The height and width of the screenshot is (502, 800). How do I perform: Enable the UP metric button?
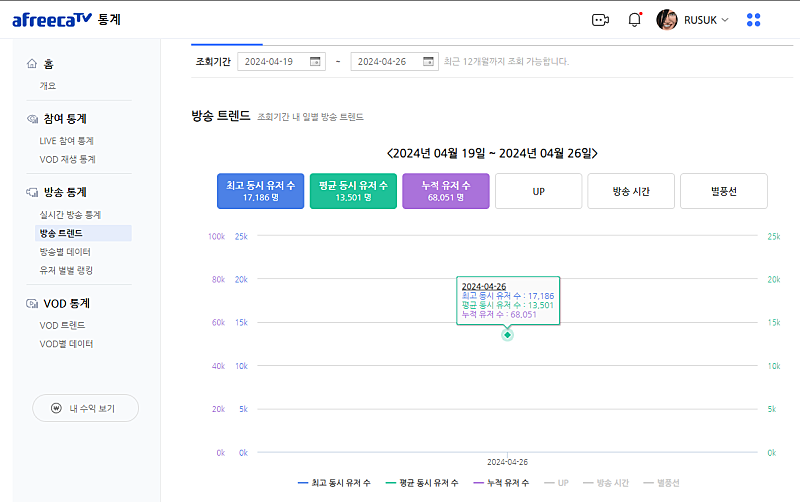click(538, 191)
